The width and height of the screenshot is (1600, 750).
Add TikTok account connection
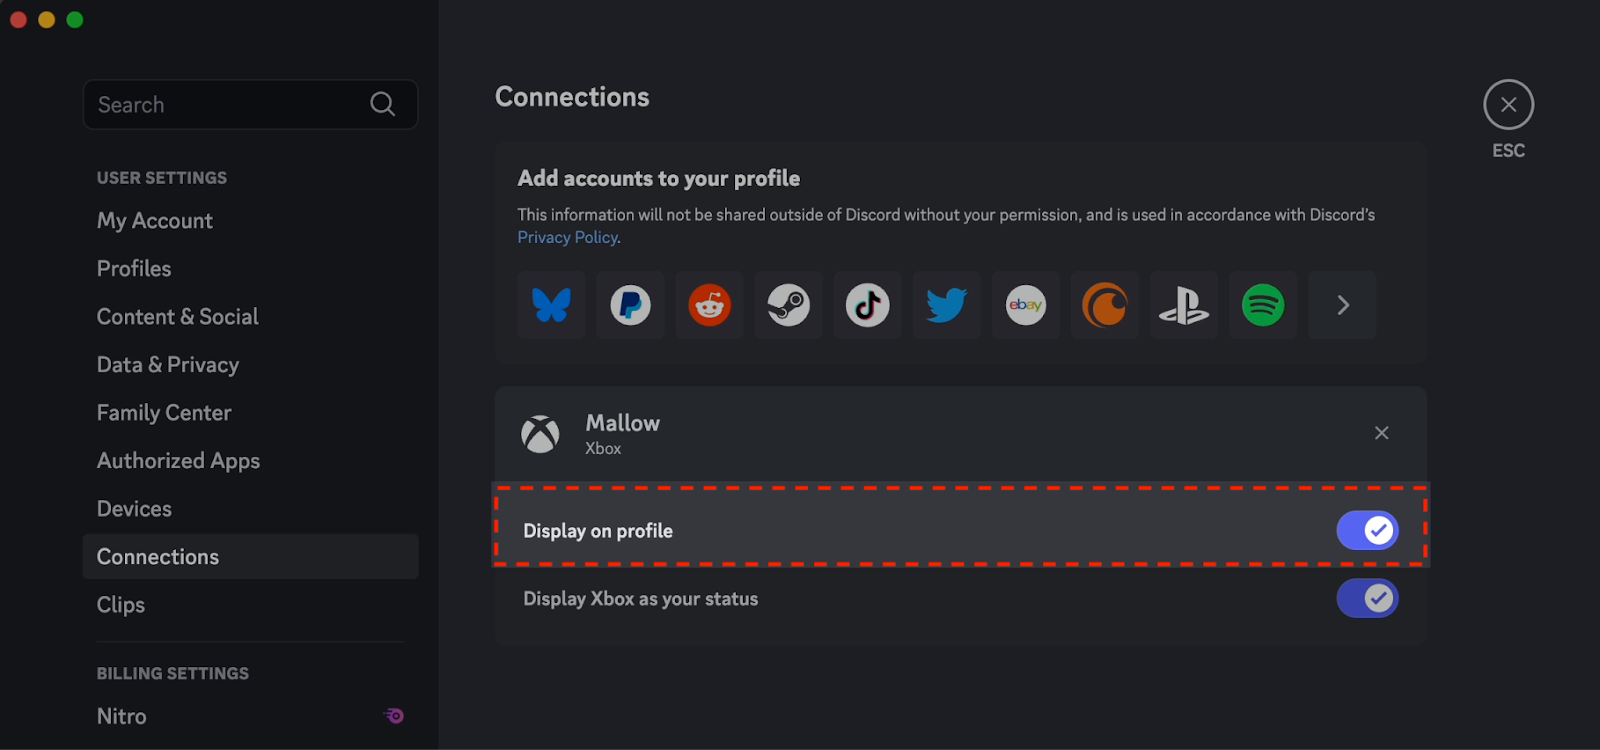coord(867,305)
